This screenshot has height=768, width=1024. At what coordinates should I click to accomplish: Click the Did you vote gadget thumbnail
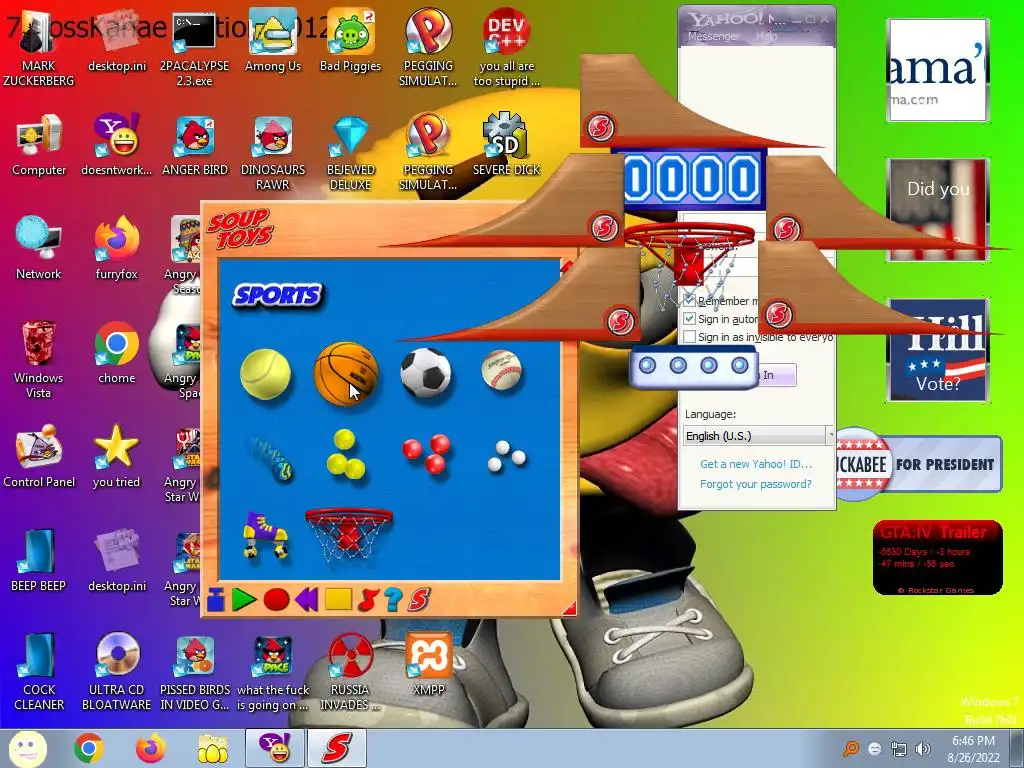tap(938, 210)
